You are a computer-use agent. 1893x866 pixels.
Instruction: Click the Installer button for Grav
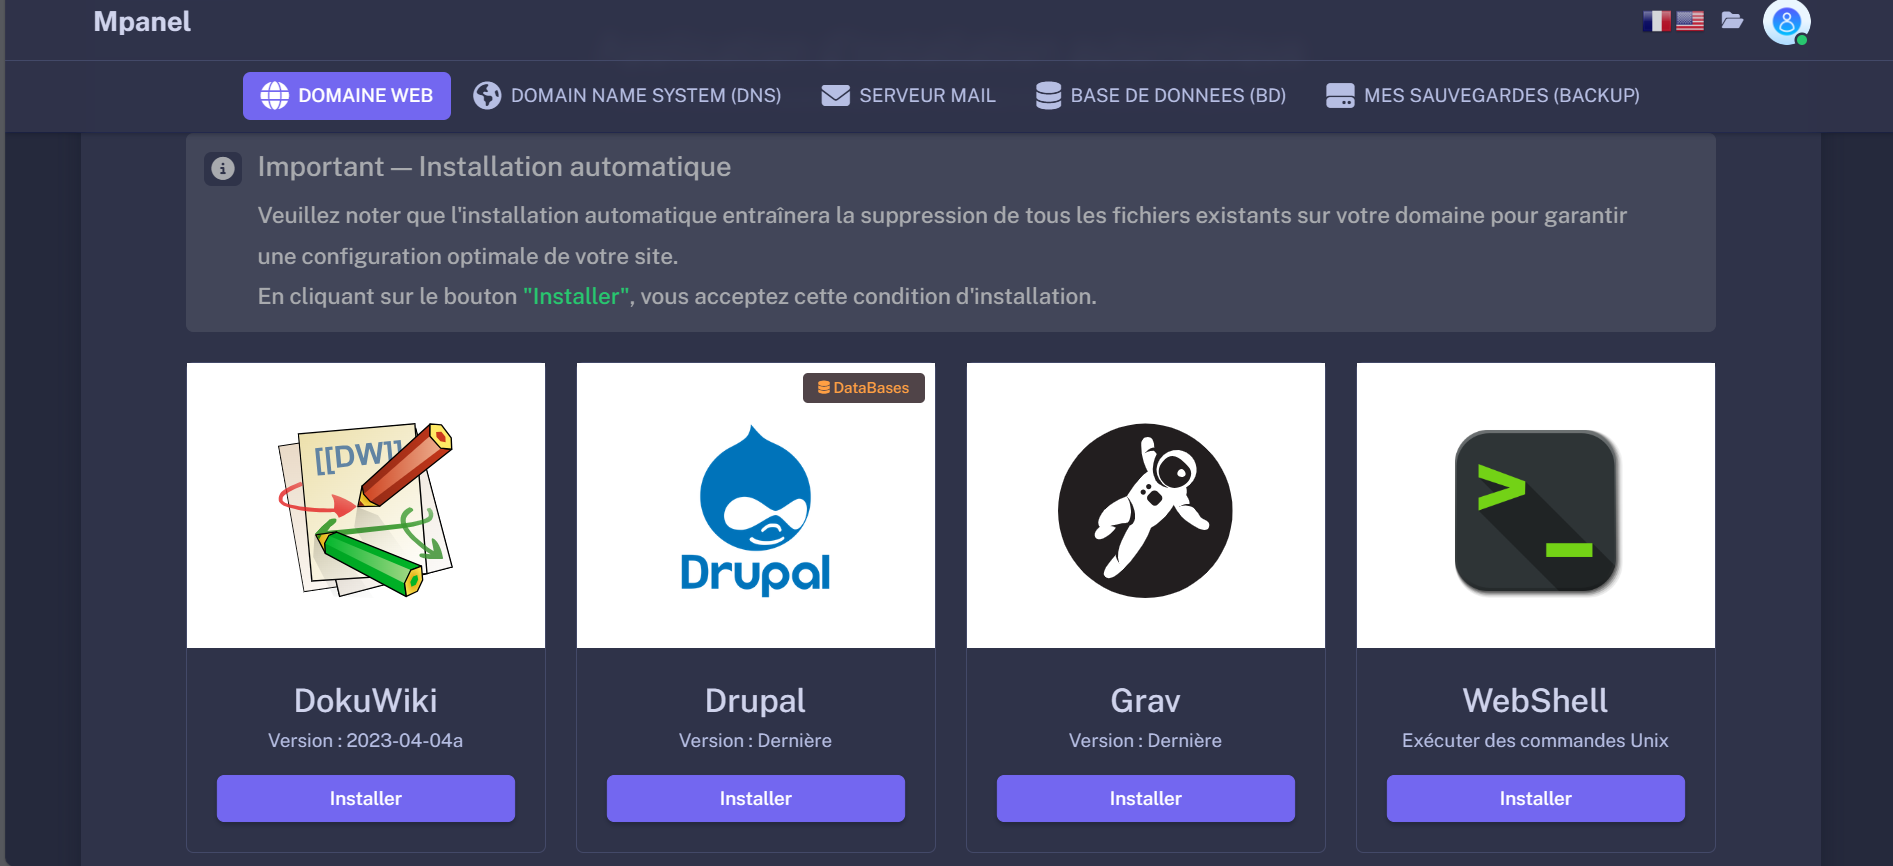coord(1145,799)
